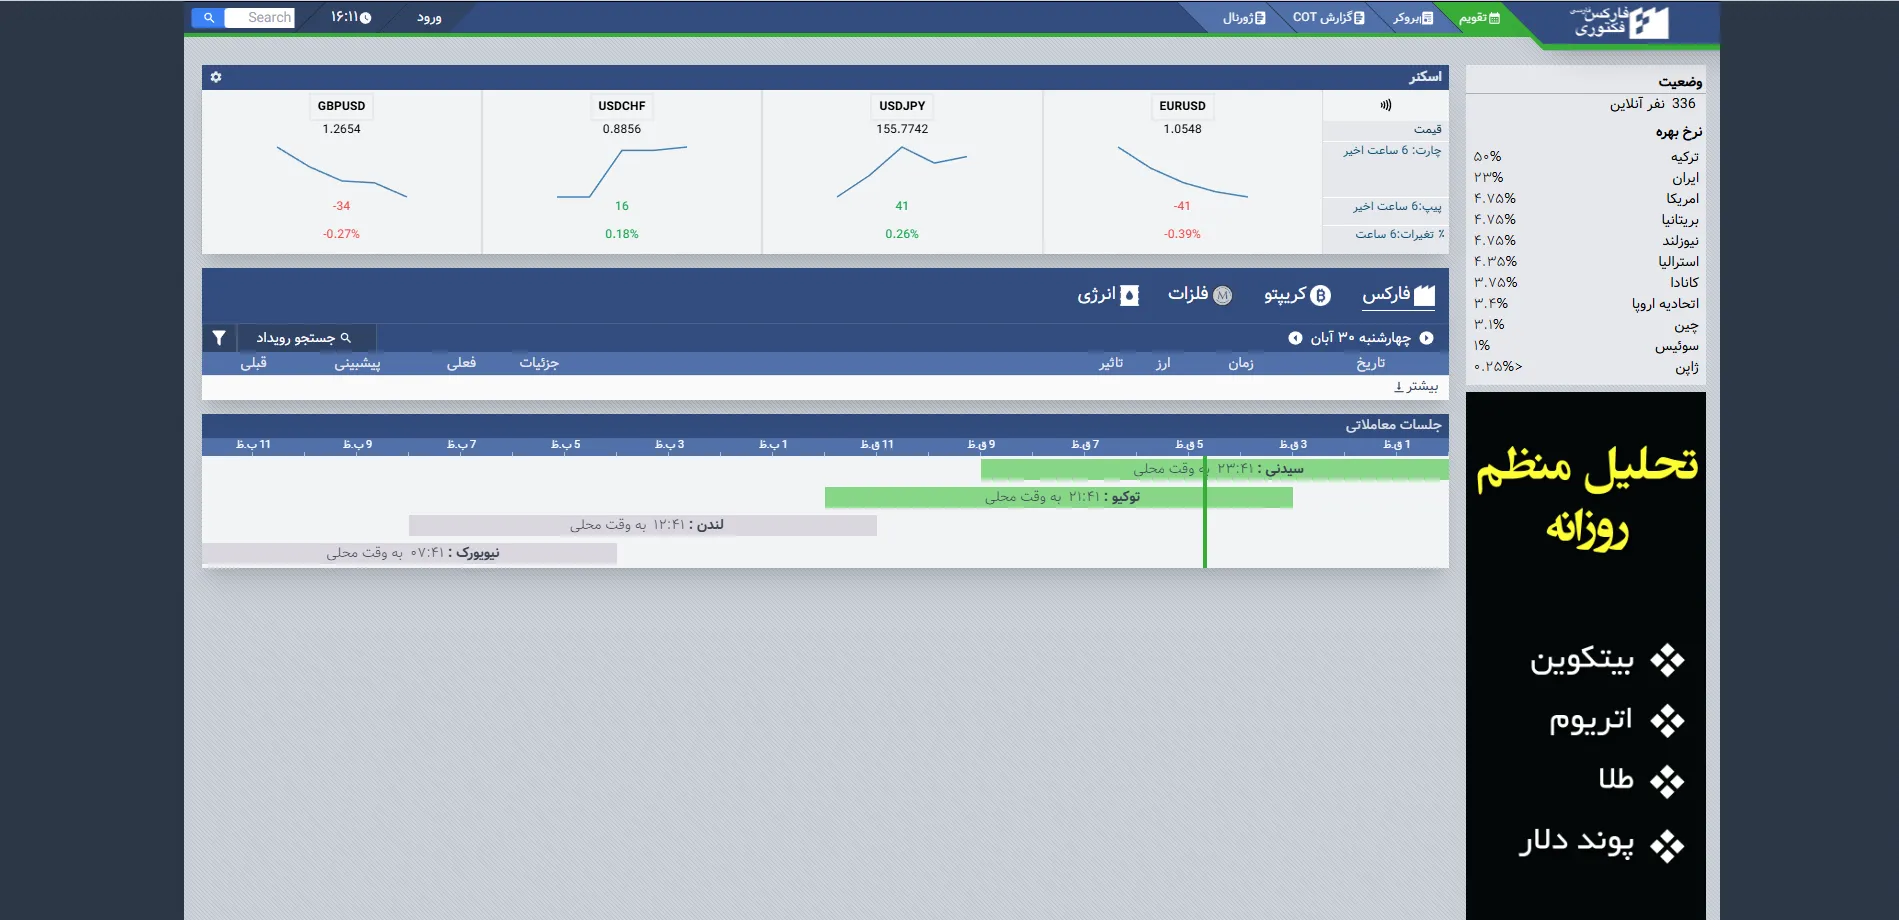Select the انرژی (energy) tab
Viewport: 1899px width, 920px height.
click(x=1108, y=295)
